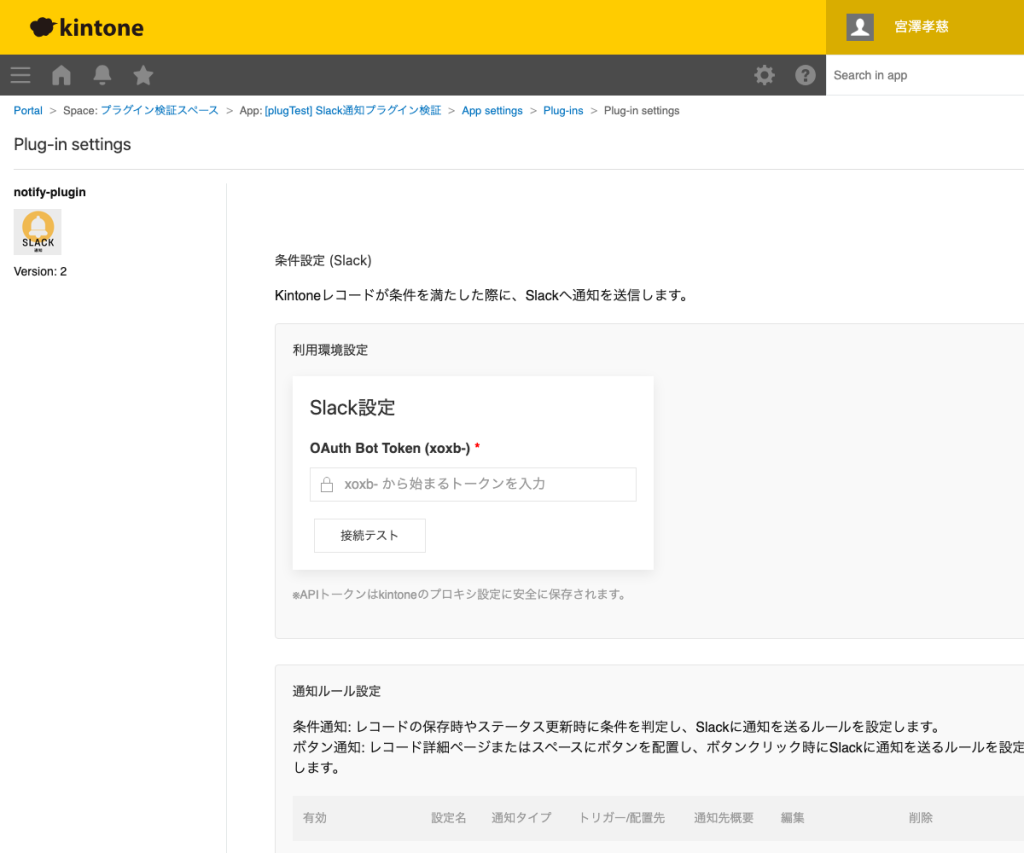Focus the OAuth Bot Token input field
The image size is (1024, 853).
click(473, 484)
